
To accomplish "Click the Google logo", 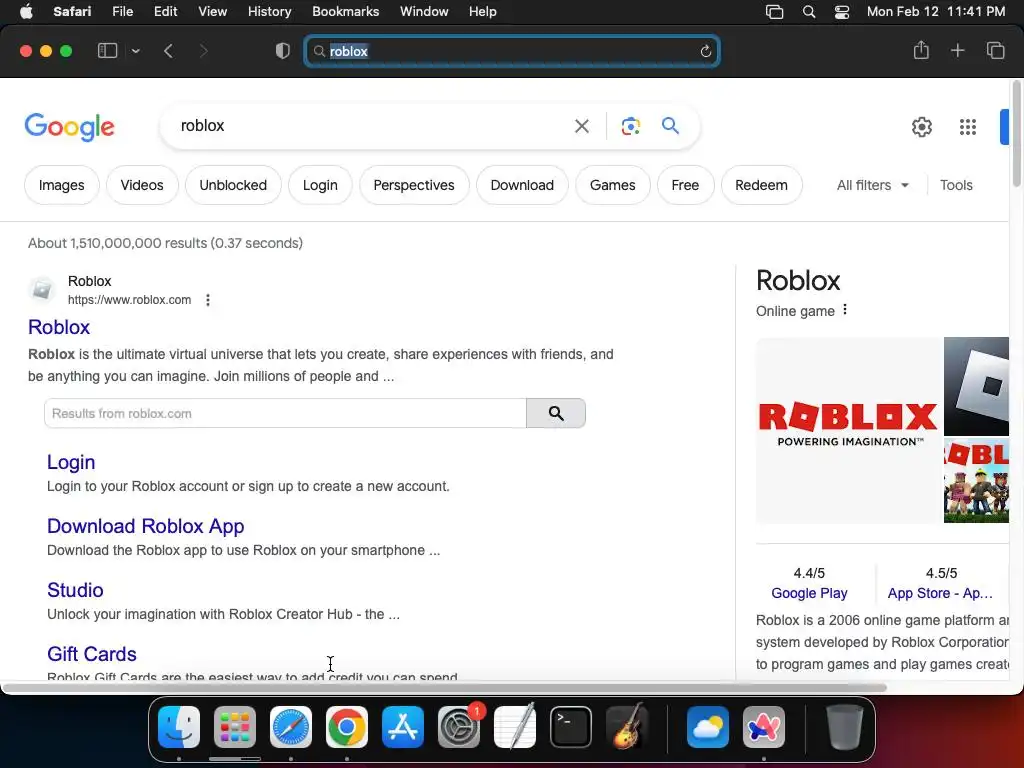I will 69,127.
